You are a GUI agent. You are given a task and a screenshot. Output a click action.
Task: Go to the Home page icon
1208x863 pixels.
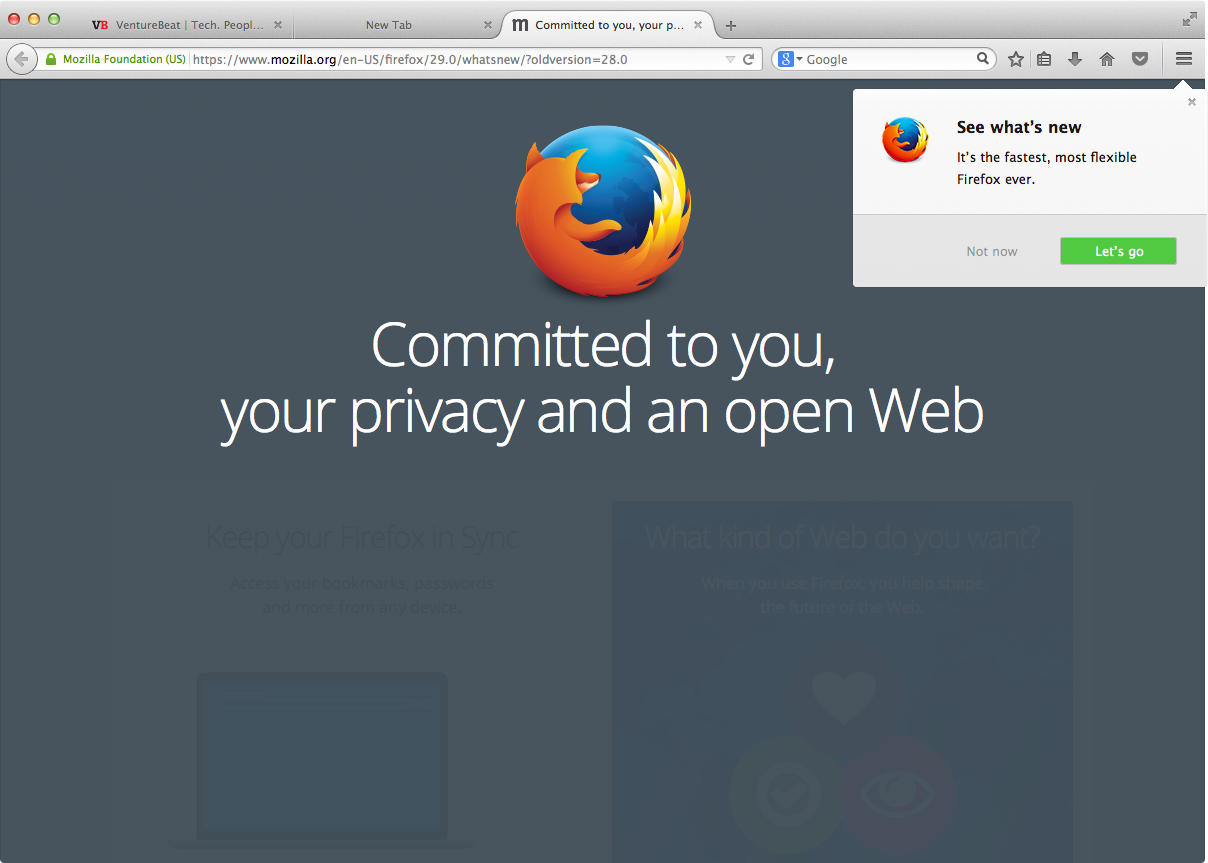point(1107,59)
